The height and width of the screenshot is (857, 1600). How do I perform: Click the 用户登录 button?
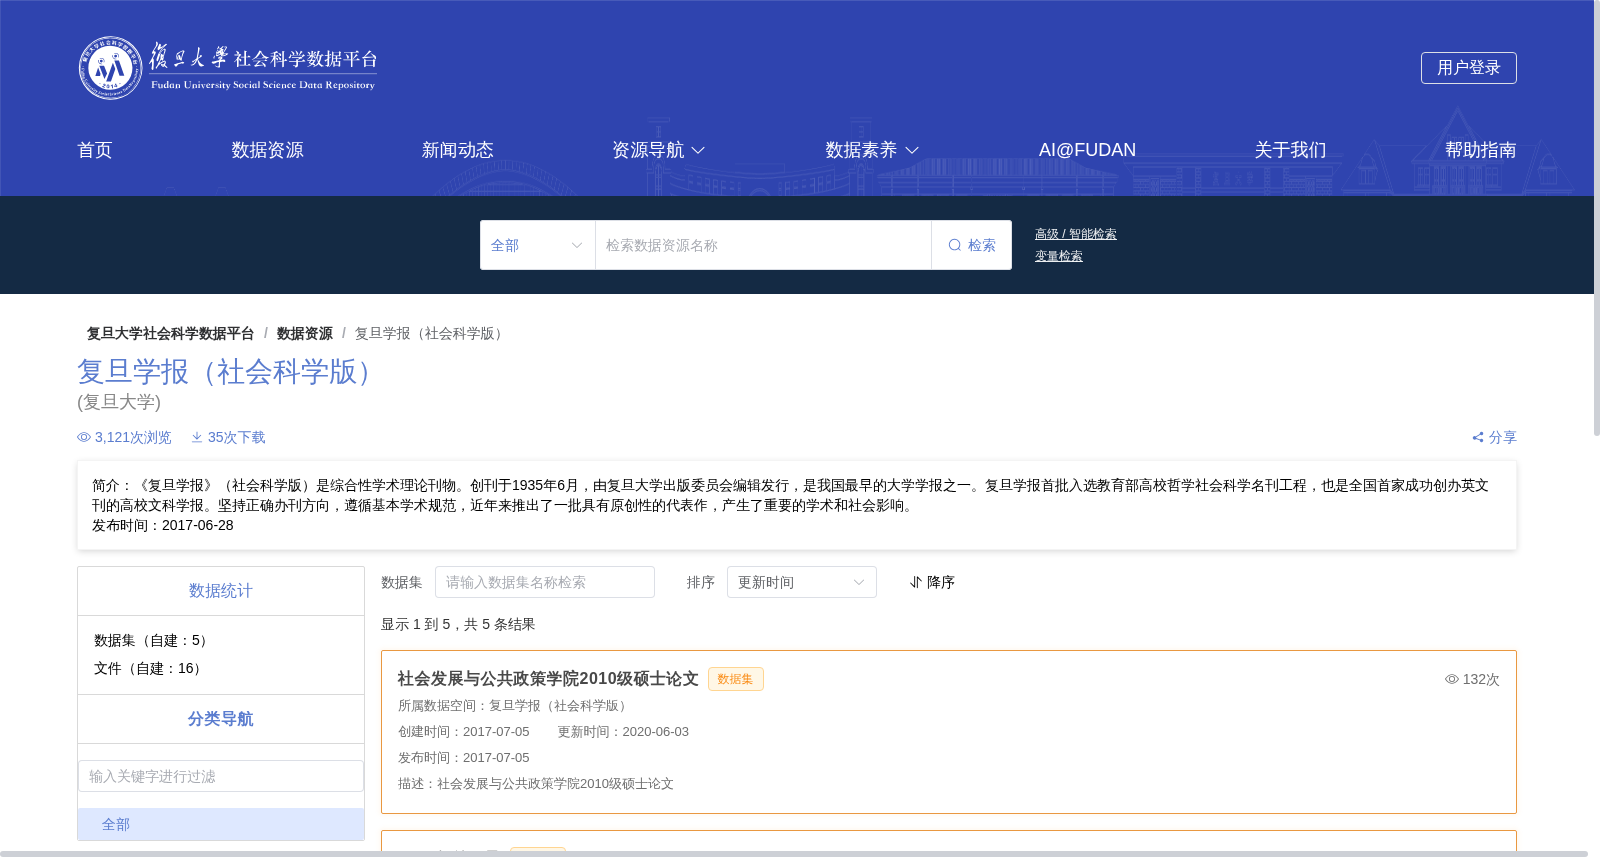(x=1469, y=68)
